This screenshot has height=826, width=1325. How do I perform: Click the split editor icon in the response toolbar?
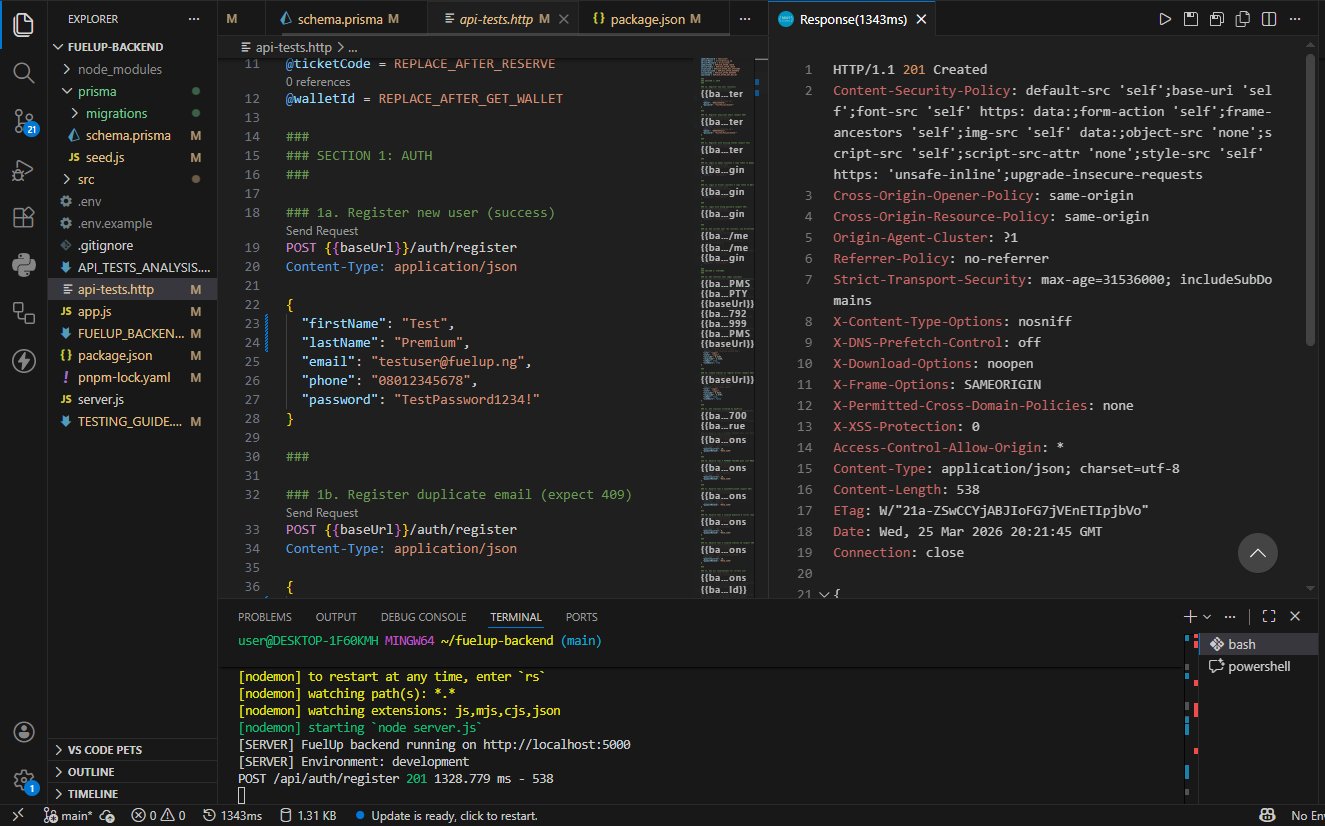click(1270, 19)
